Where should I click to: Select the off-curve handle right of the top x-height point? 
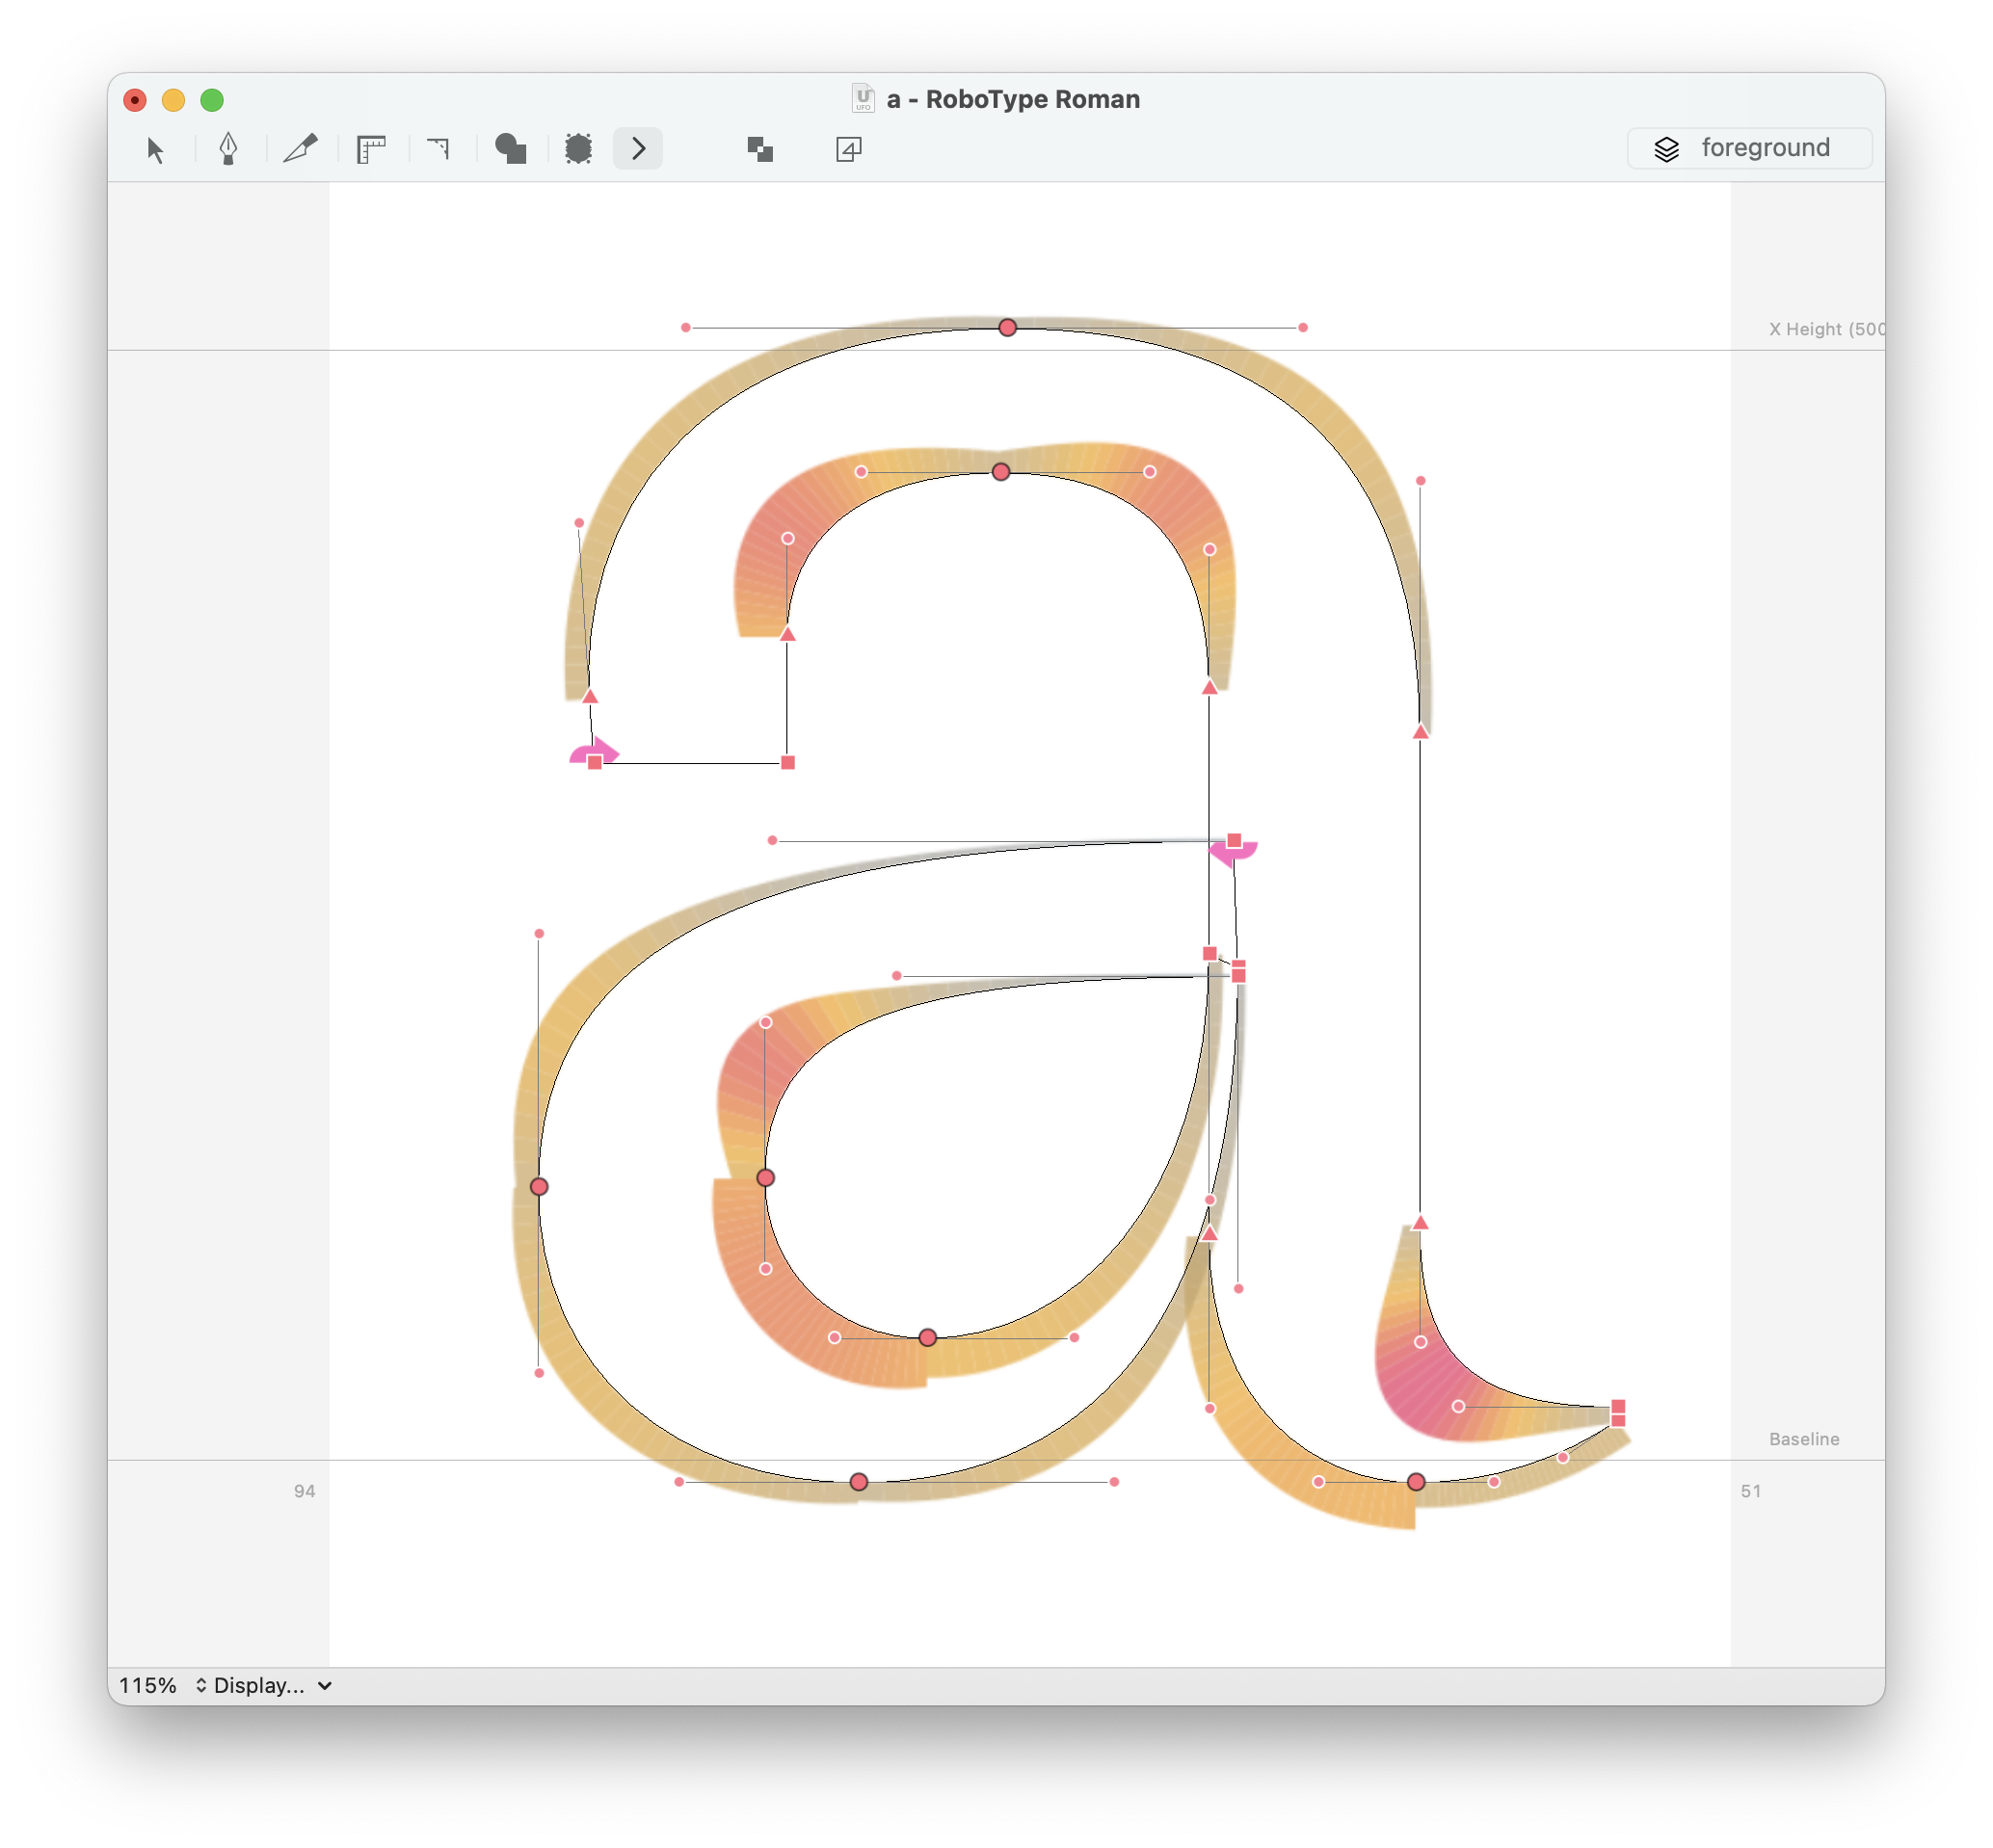(x=1302, y=327)
